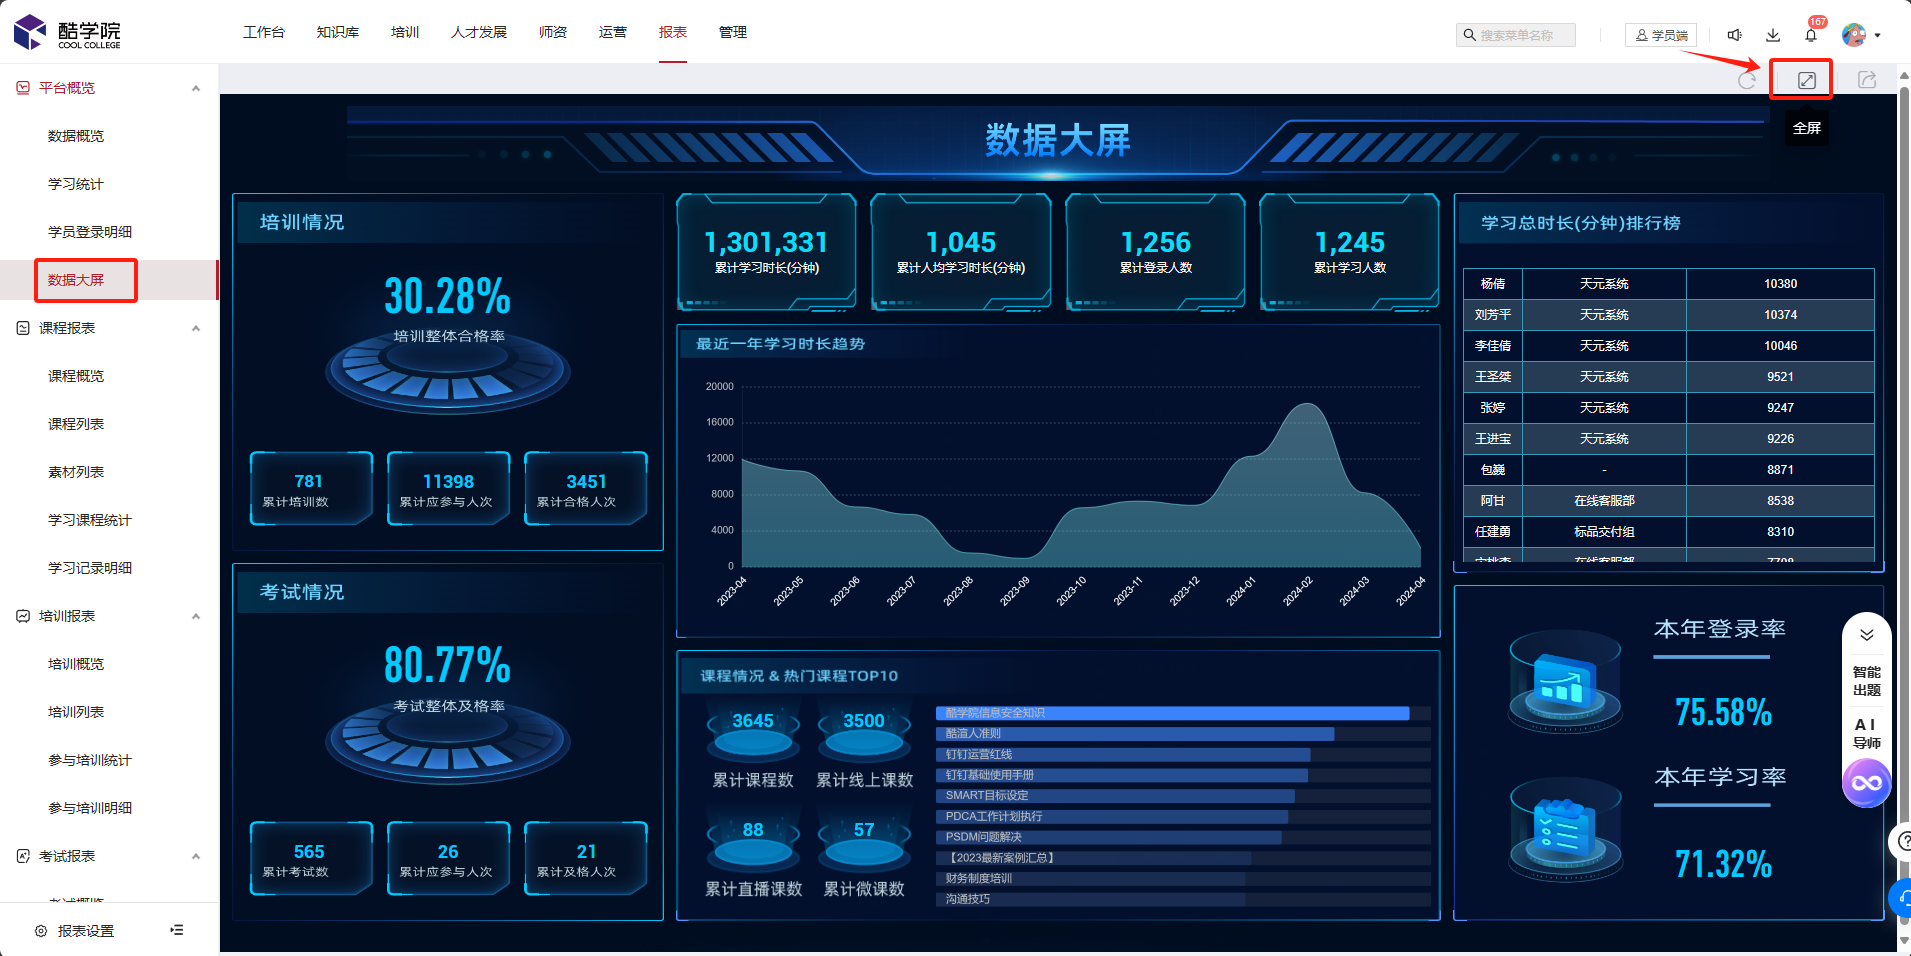Click the 课程报表 section icon
The height and width of the screenshot is (956, 1911).
point(23,328)
